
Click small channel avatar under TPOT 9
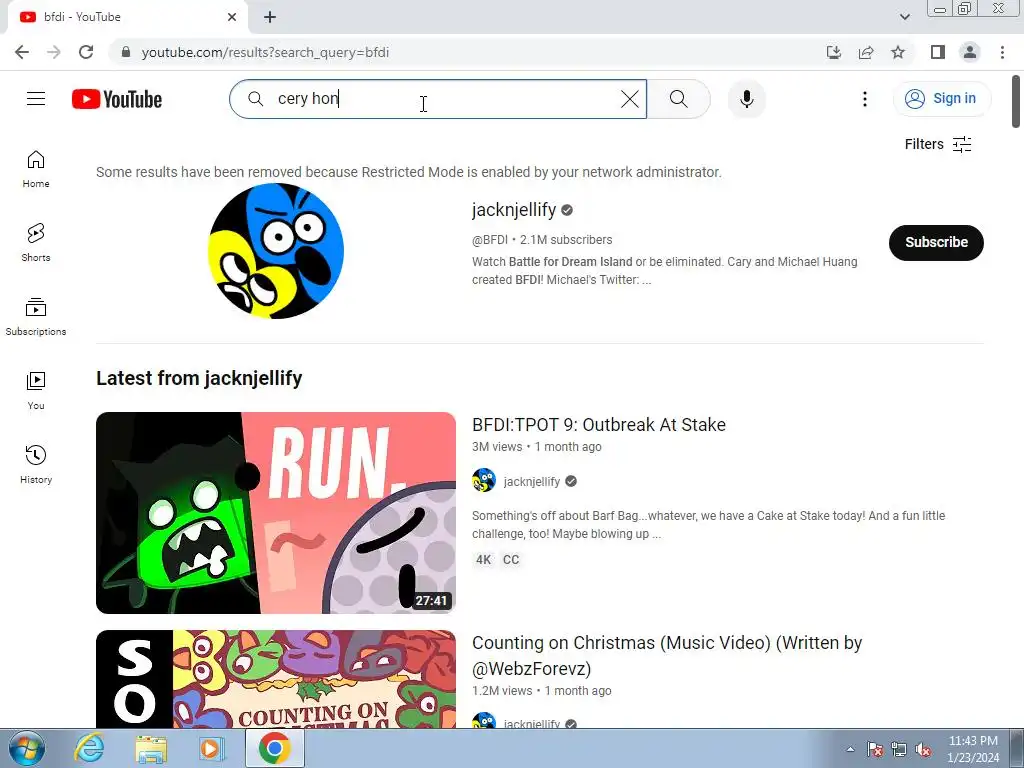click(x=484, y=481)
